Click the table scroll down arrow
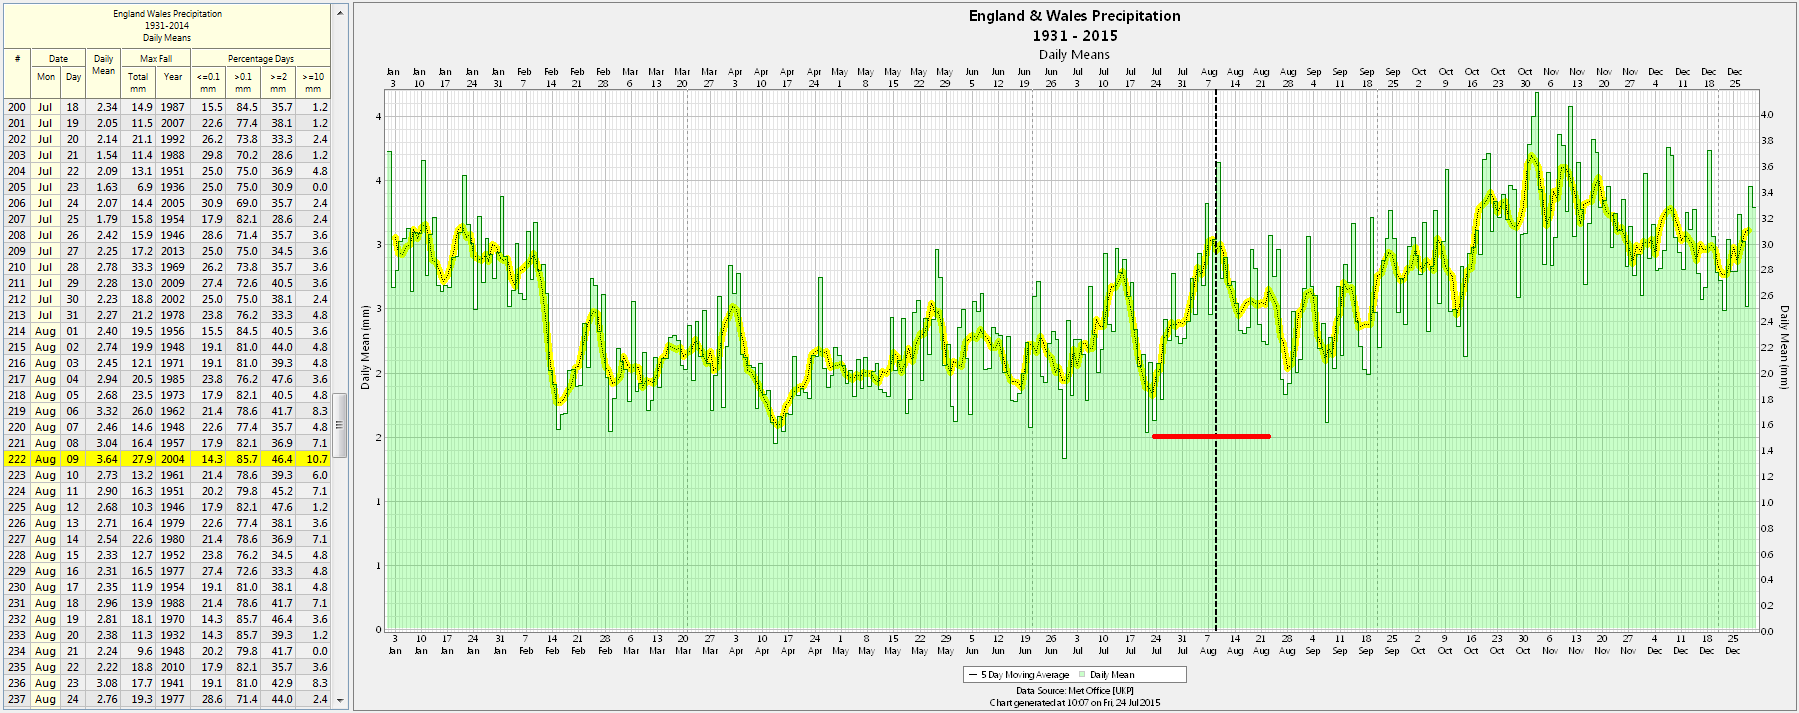 (x=340, y=700)
